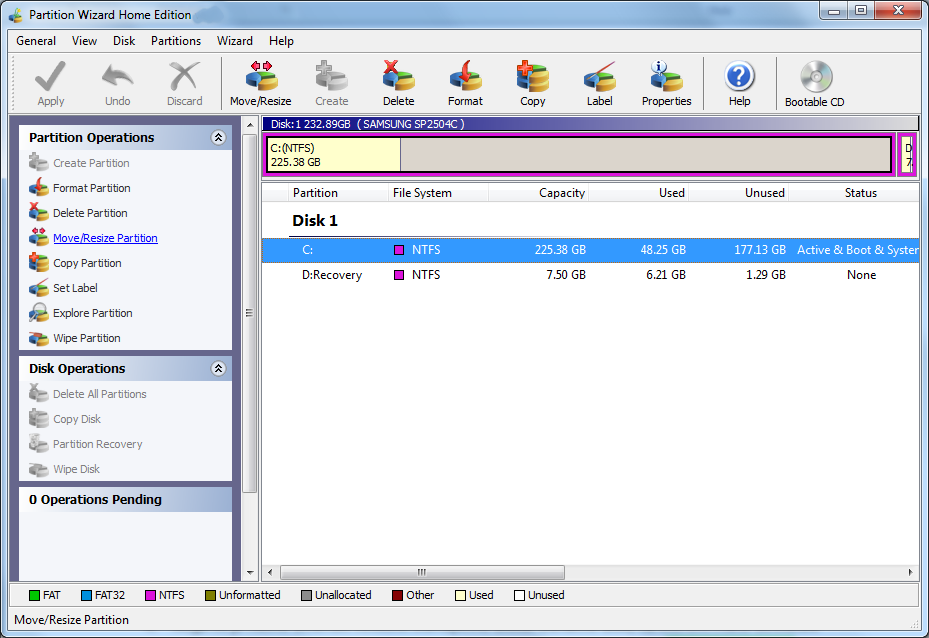Click the Apply checkmark toolbar icon
This screenshot has width=929, height=638.
(50, 76)
